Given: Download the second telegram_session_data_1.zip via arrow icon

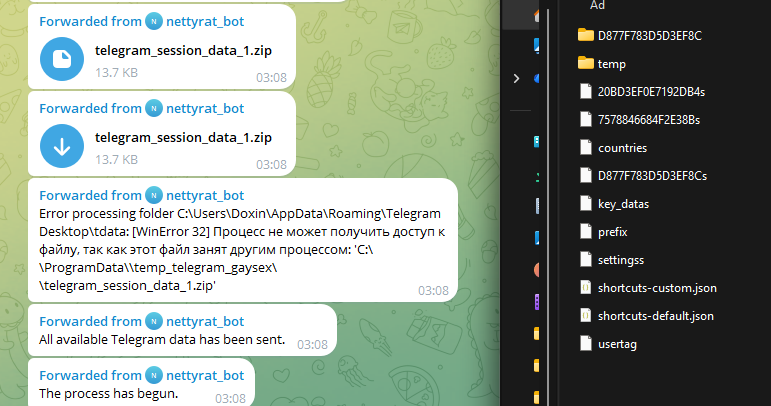Looking at the screenshot, I should (x=62, y=146).
